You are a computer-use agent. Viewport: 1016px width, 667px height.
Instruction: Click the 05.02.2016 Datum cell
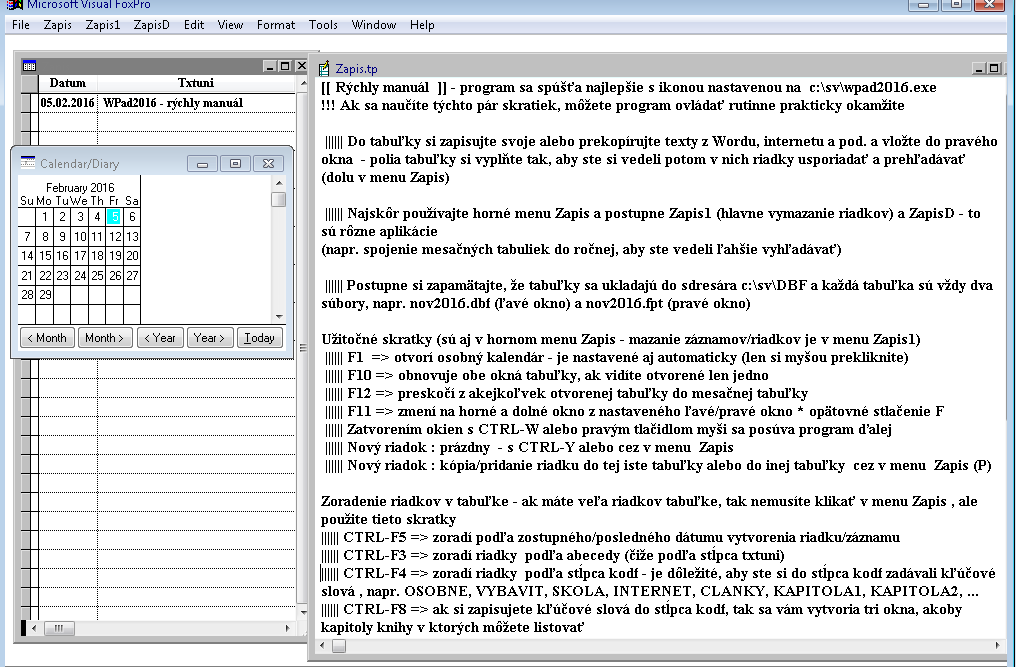click(x=67, y=103)
